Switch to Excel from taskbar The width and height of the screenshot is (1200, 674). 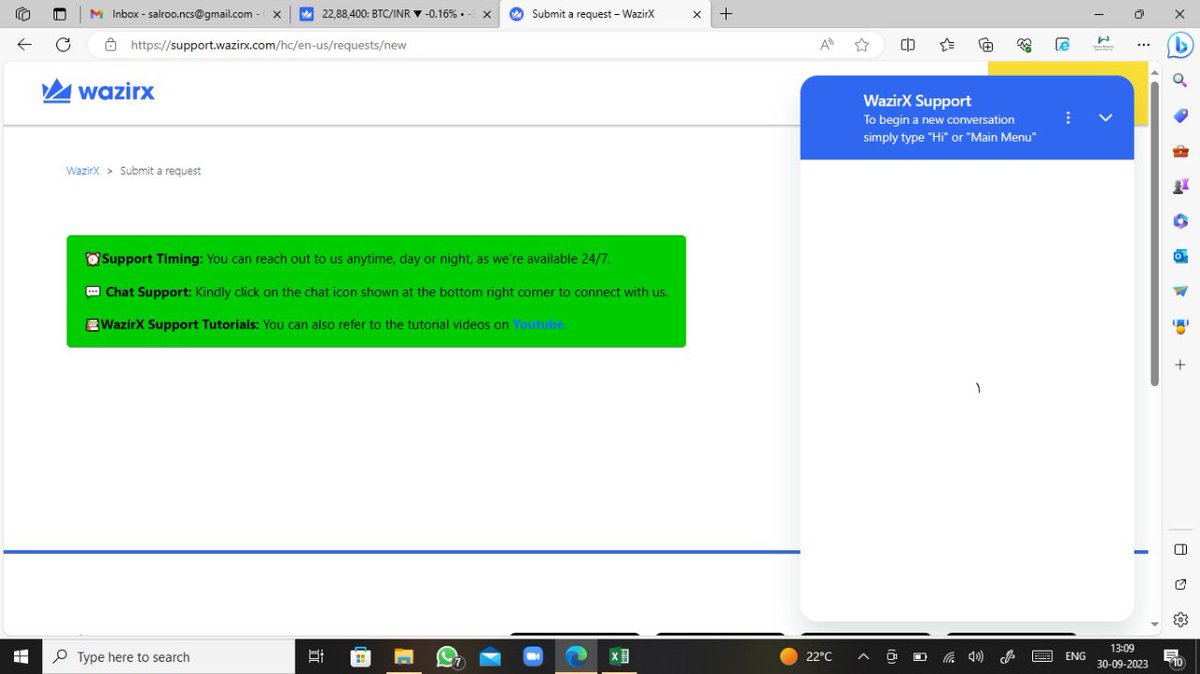(x=619, y=656)
